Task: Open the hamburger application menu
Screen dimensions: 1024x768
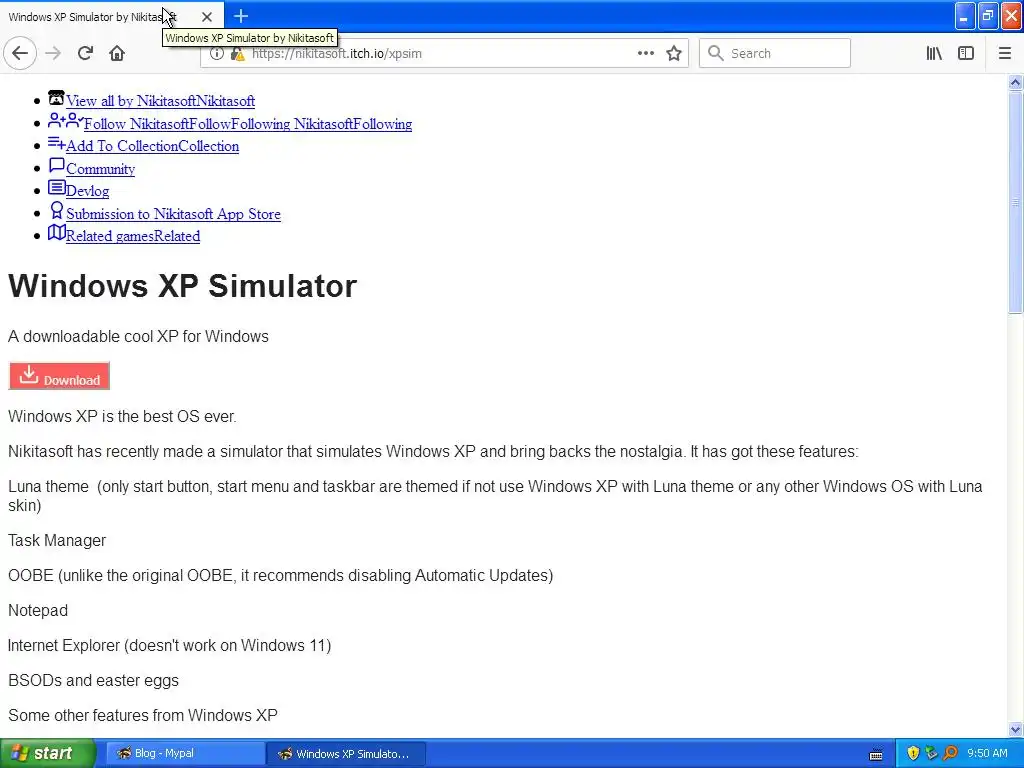Action: pyautogui.click(x=1004, y=53)
